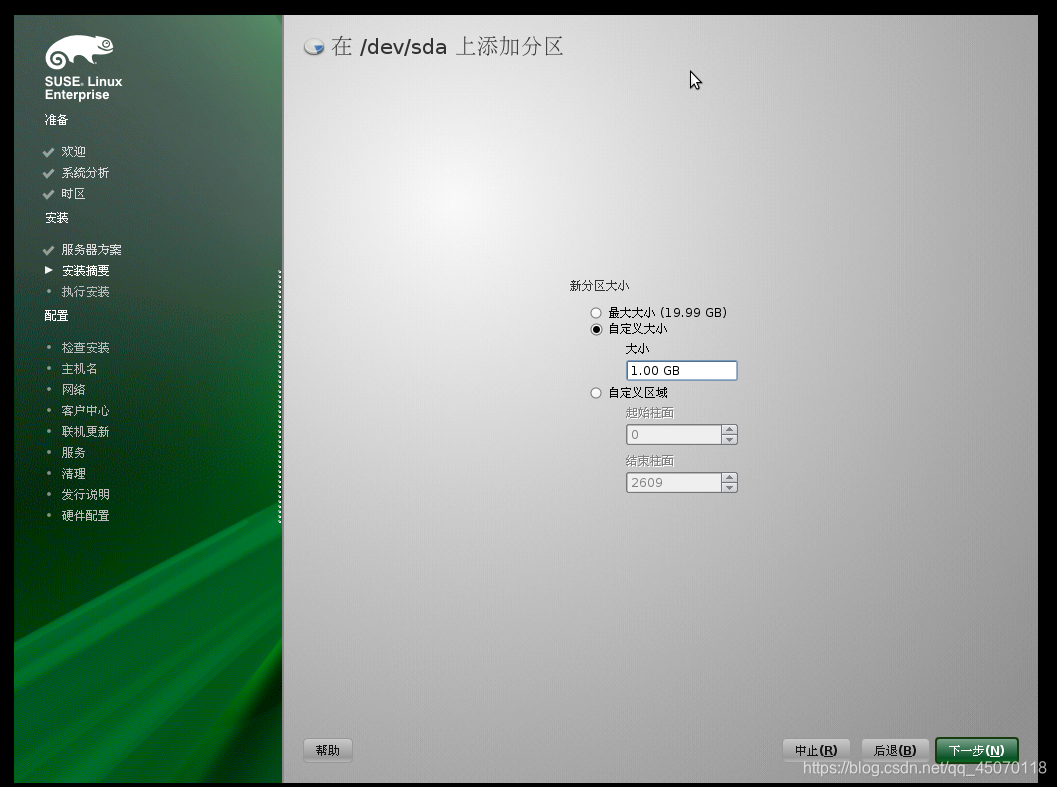This screenshot has width=1057, height=787.
Task: Click the disk icon beside the page title
Action: [x=314, y=47]
